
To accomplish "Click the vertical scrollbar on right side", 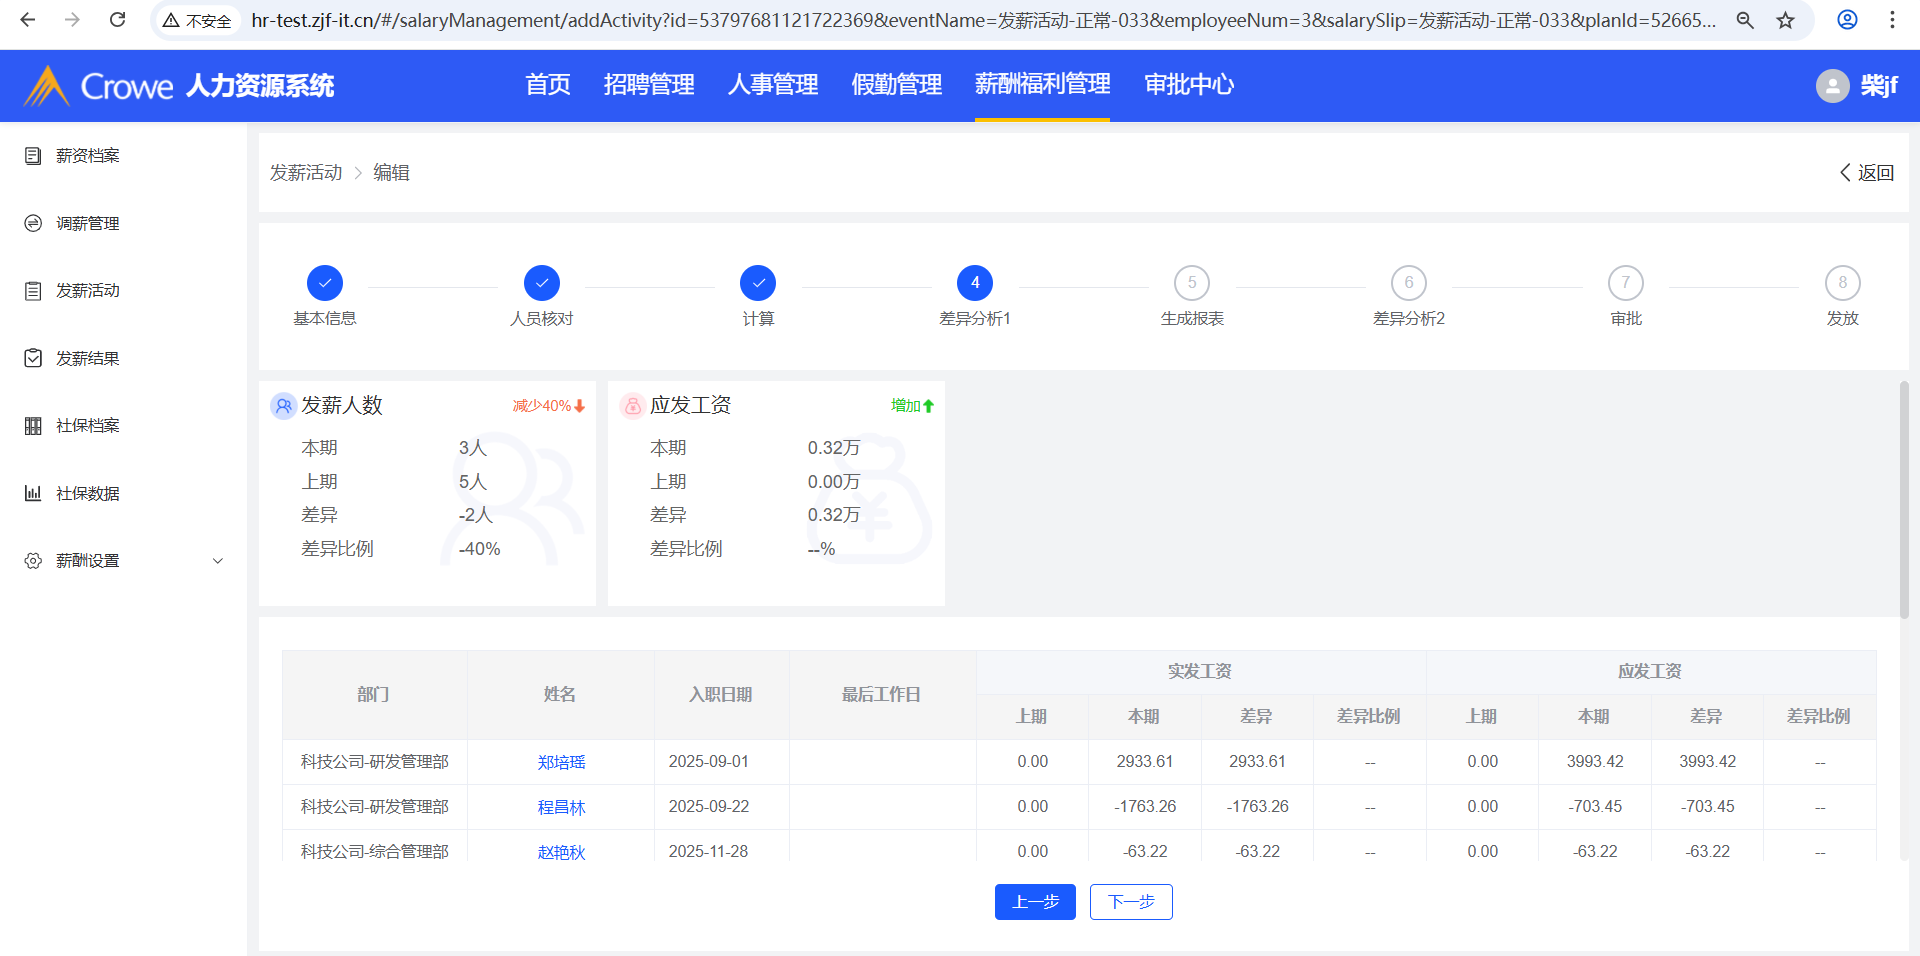I will pos(1904,500).
